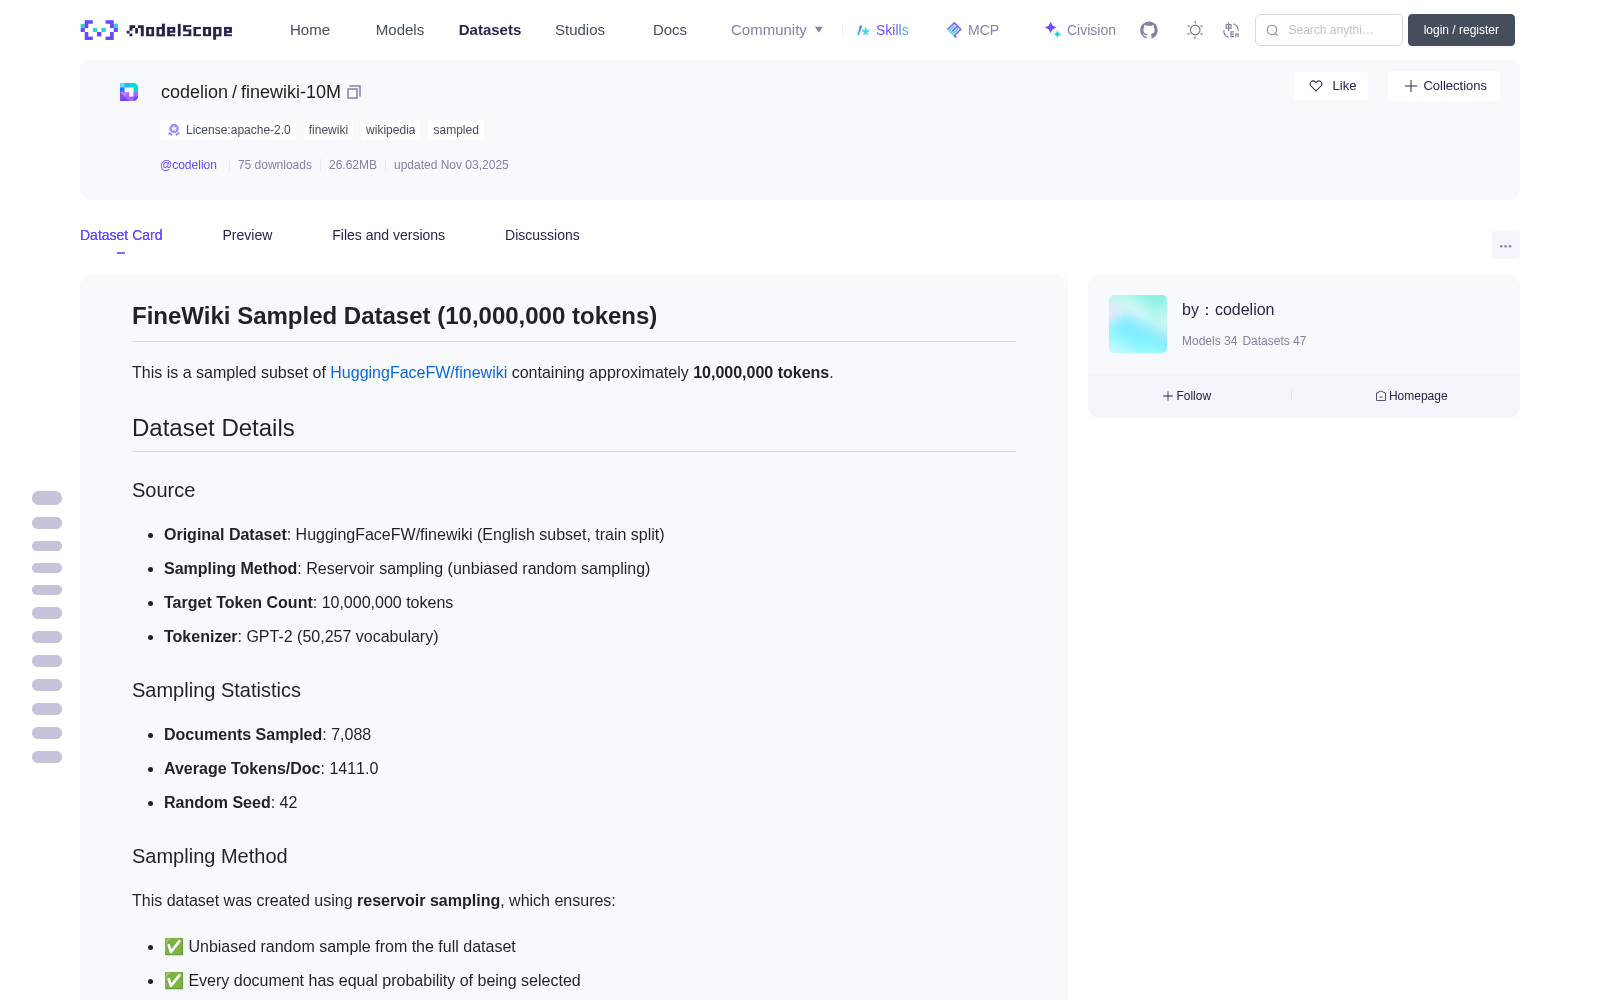
Task: Click the 'Sampling Statistics' heading
Action: pyautogui.click(x=216, y=690)
